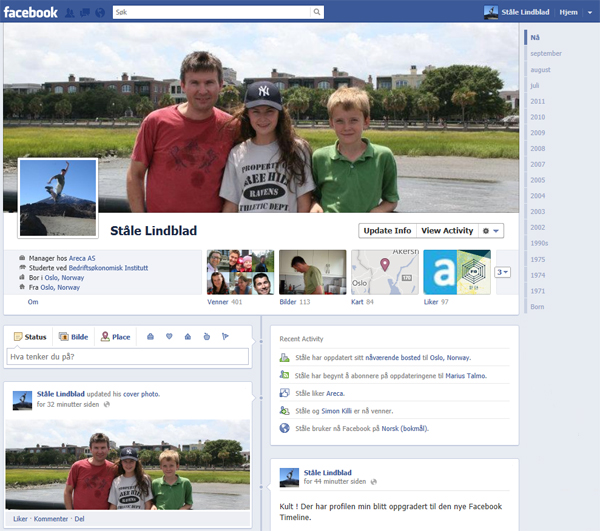Click the Bilder 113 link

(295, 302)
